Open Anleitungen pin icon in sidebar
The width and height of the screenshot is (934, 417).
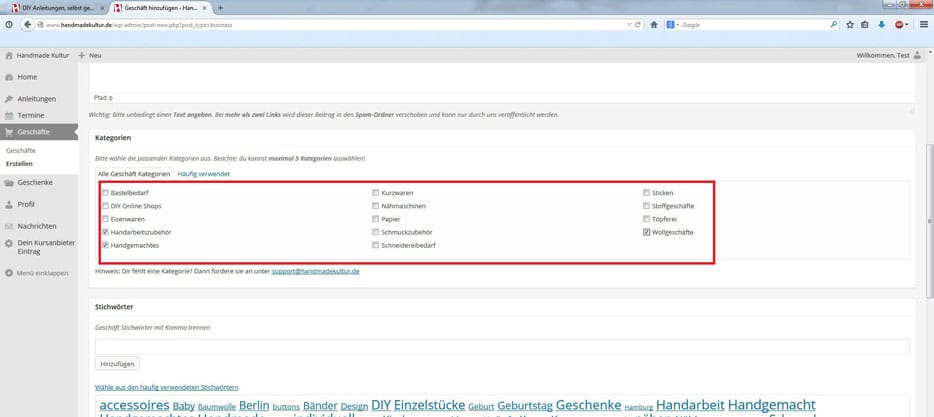tap(9, 99)
